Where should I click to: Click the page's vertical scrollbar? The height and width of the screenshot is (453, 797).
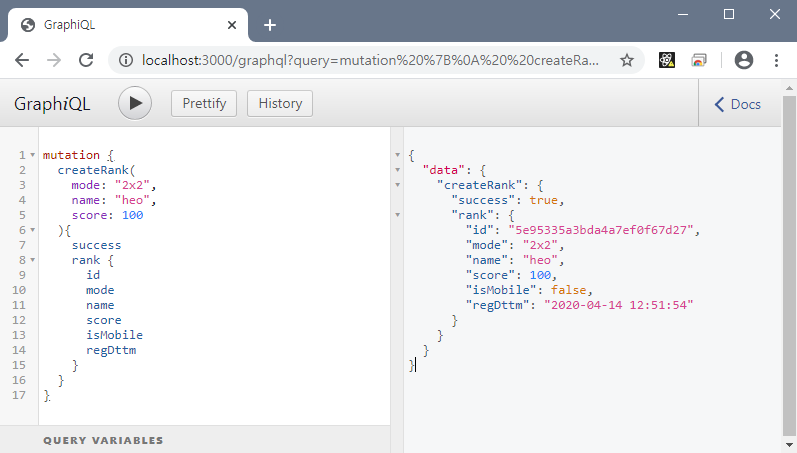[x=789, y=264]
